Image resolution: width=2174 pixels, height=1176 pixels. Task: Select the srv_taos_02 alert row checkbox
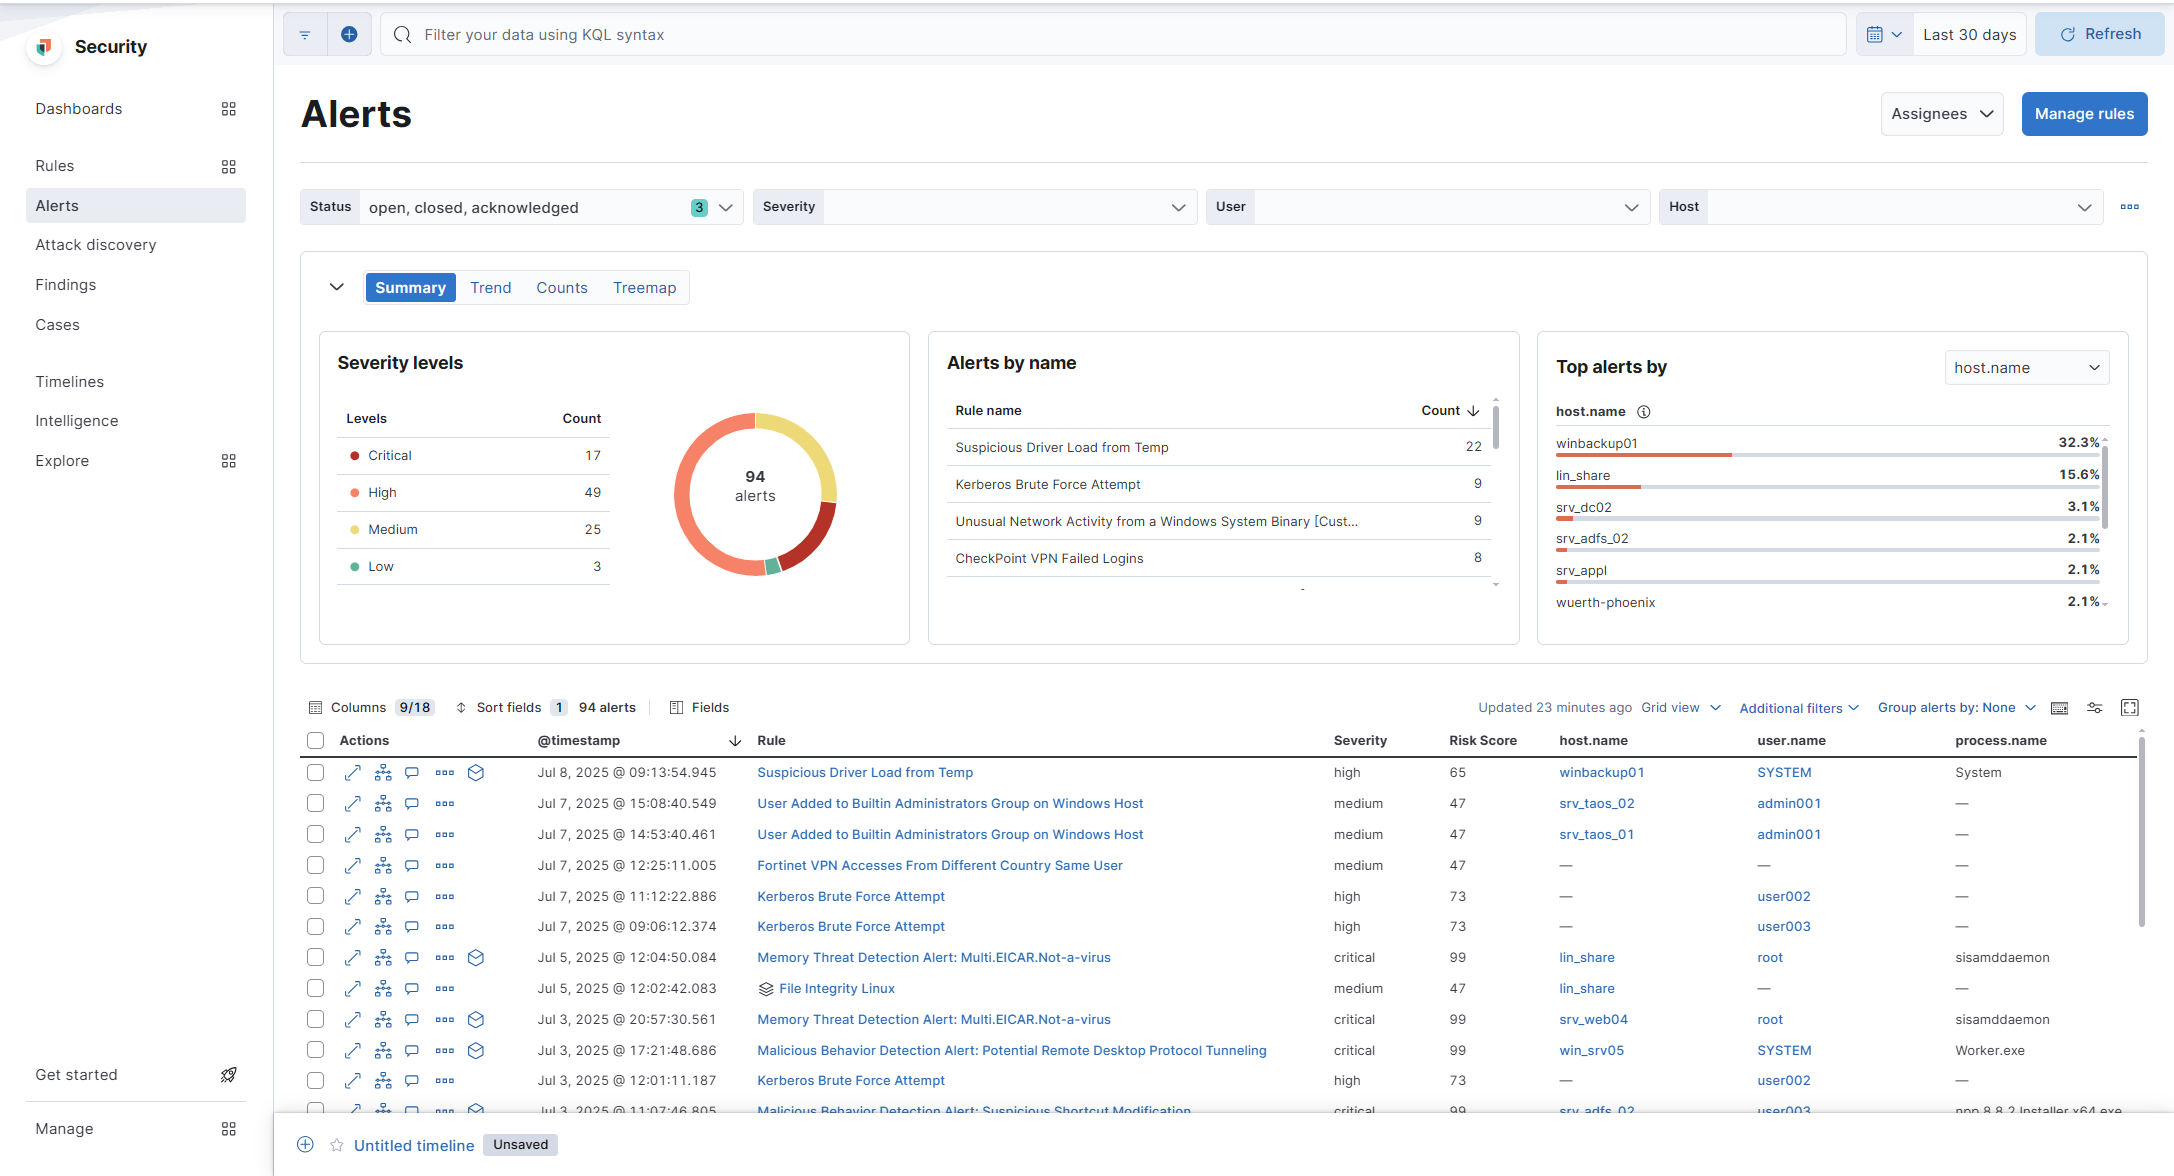[x=316, y=803]
